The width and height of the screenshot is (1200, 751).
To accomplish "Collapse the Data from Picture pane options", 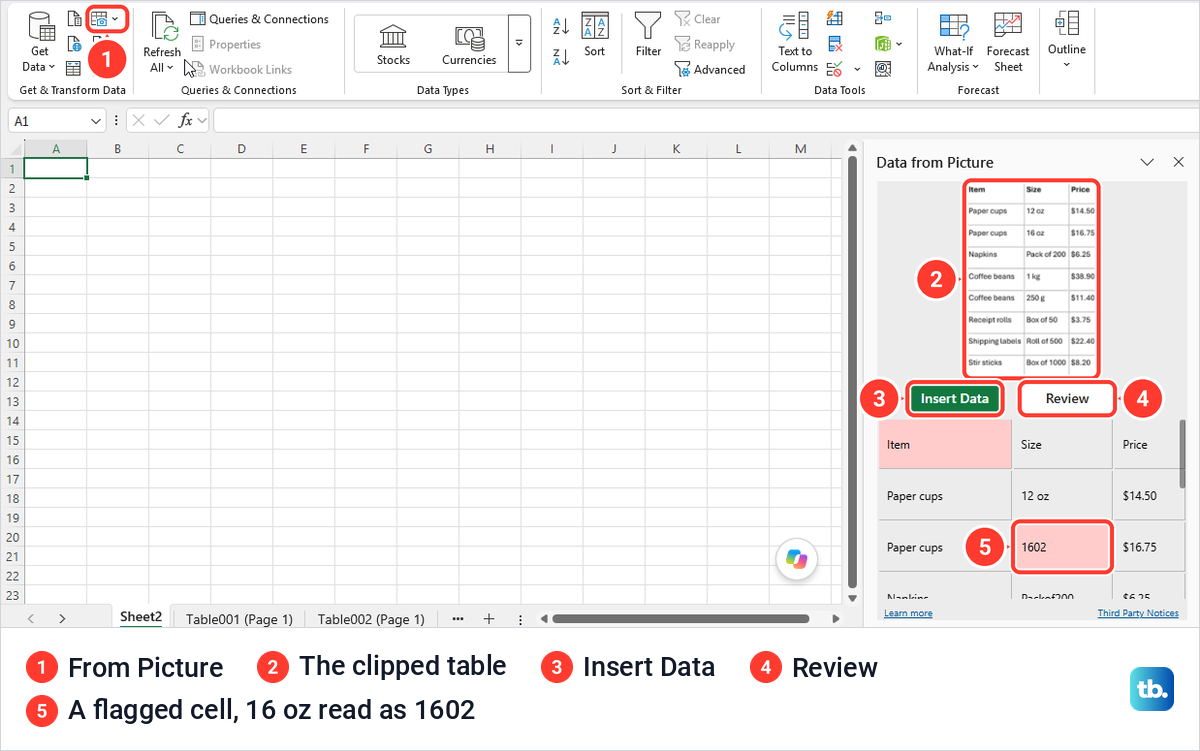I will click(1147, 162).
